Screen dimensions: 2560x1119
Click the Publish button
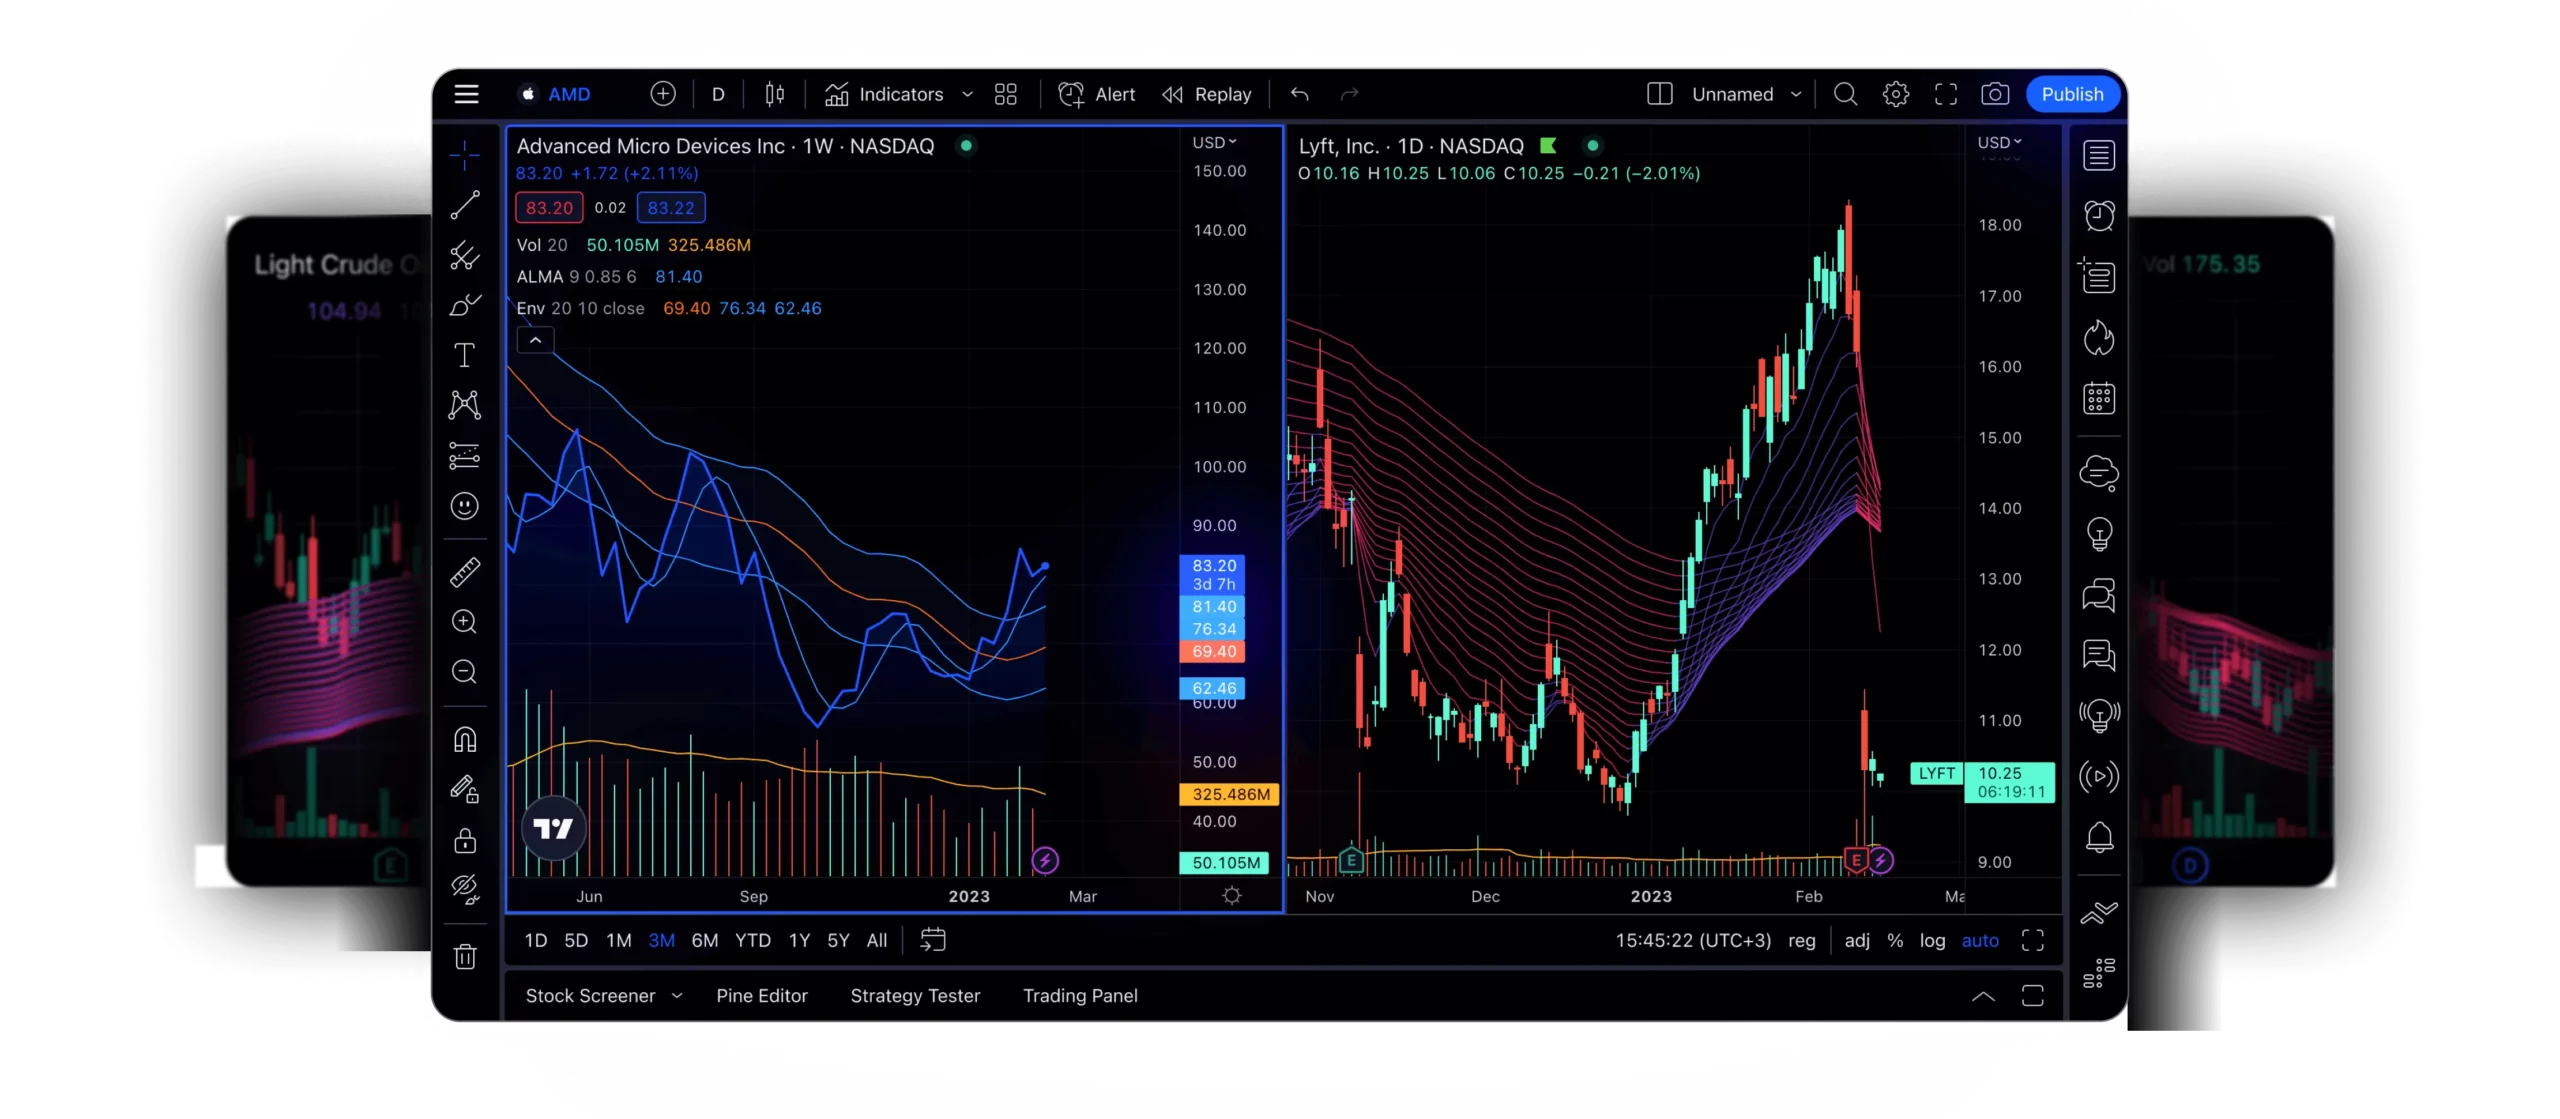click(2072, 94)
